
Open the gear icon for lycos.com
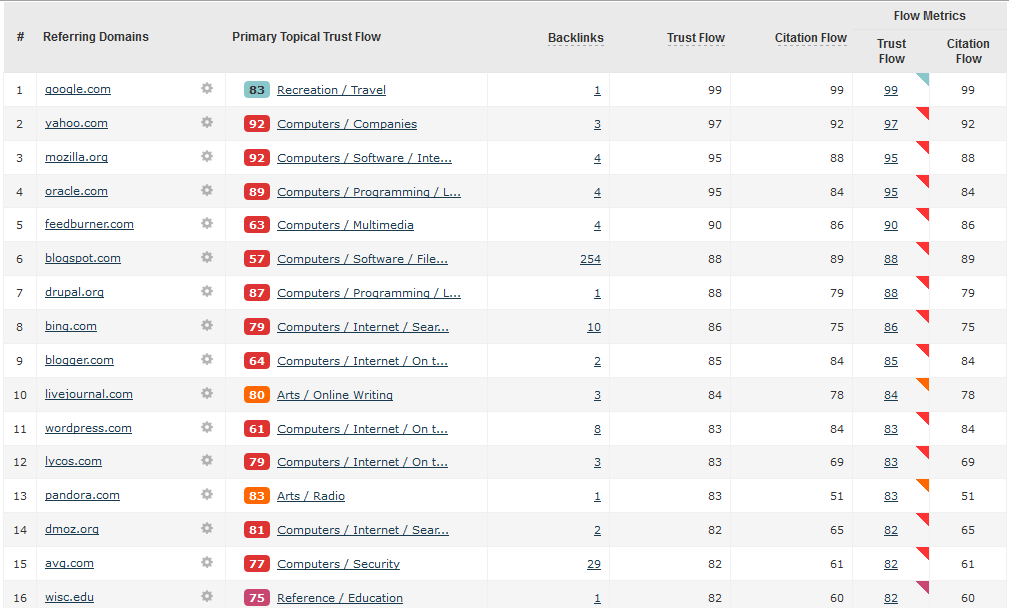(x=207, y=461)
